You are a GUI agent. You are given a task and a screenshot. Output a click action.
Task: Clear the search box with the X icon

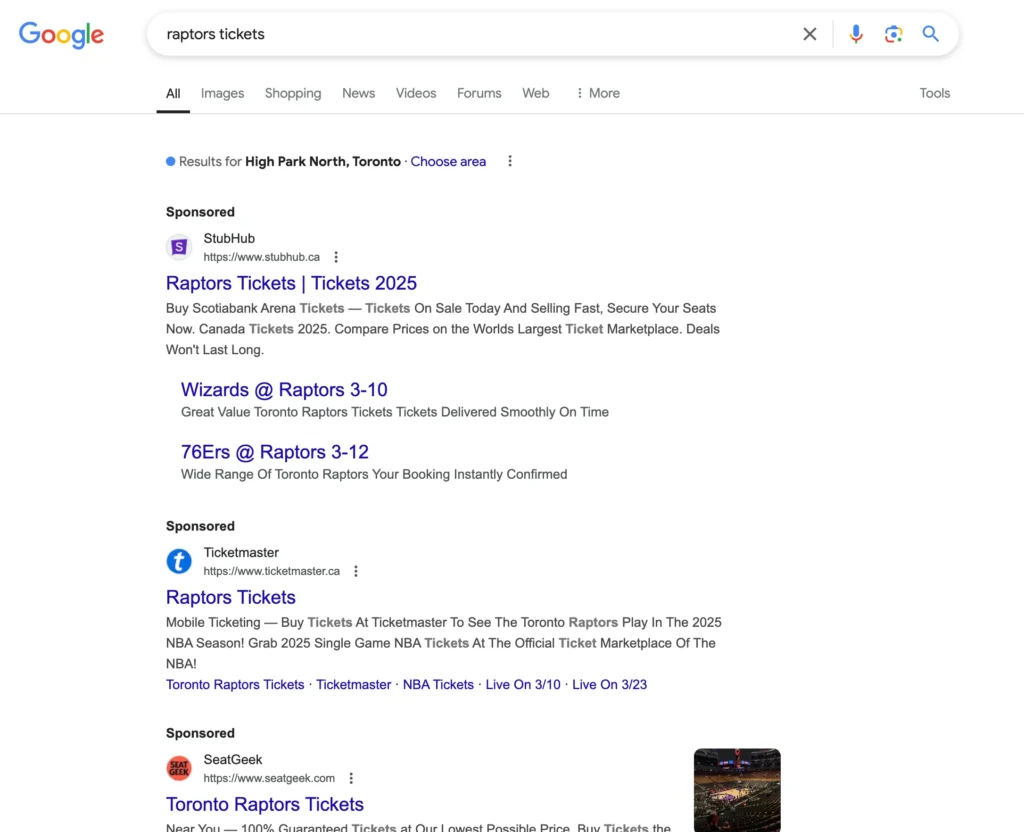point(809,34)
